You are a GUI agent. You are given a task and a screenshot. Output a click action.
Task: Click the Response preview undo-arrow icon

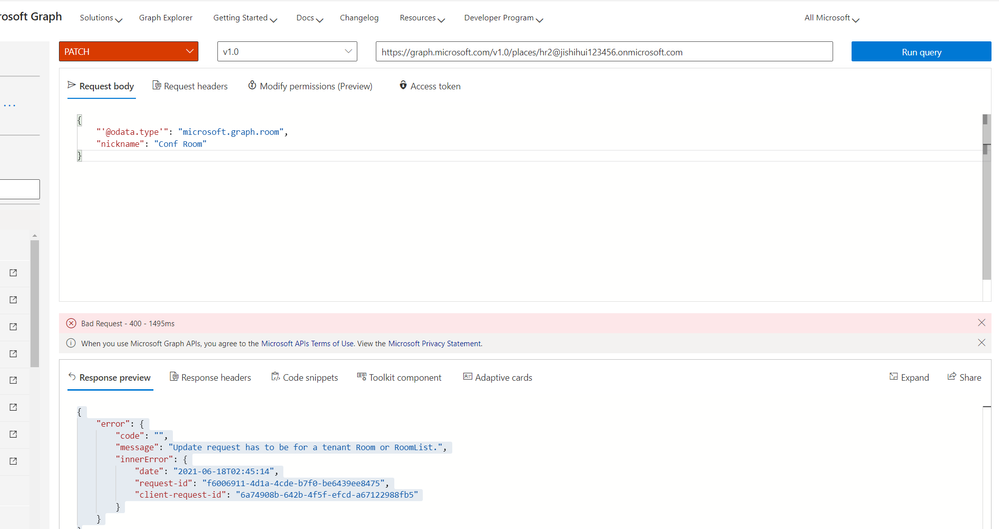click(72, 377)
